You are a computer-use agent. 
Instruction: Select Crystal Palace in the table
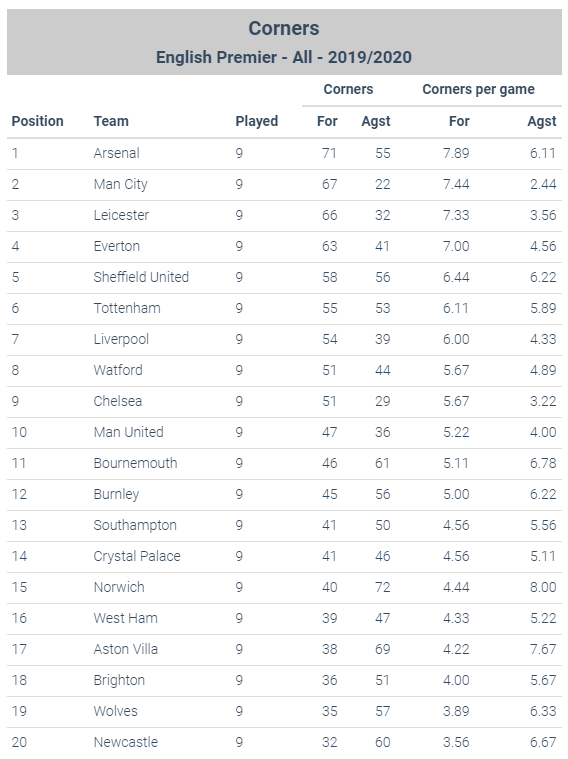(137, 556)
